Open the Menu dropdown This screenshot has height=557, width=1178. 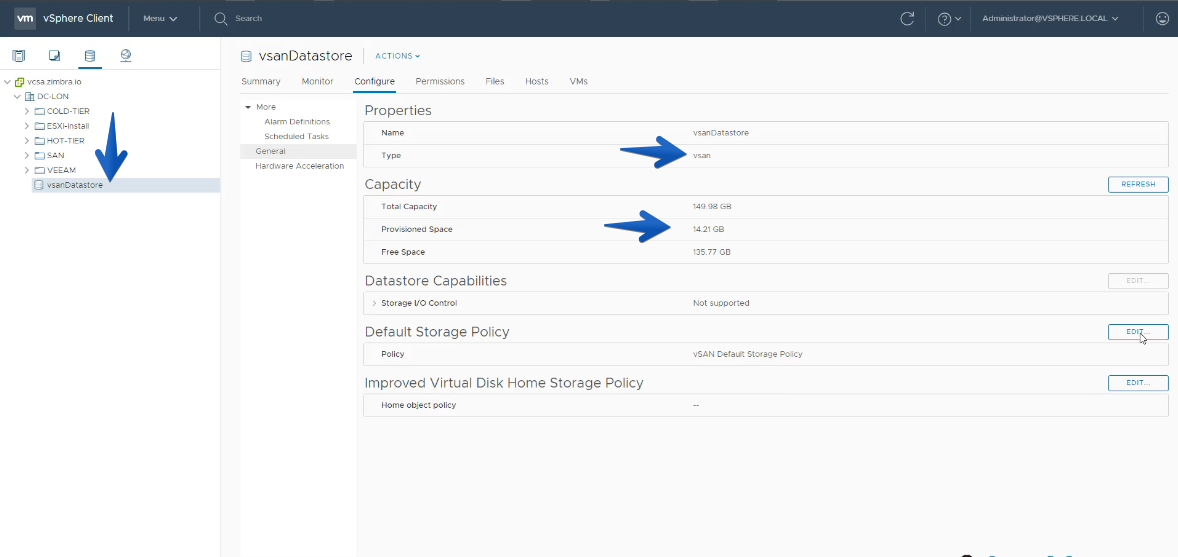tap(160, 18)
